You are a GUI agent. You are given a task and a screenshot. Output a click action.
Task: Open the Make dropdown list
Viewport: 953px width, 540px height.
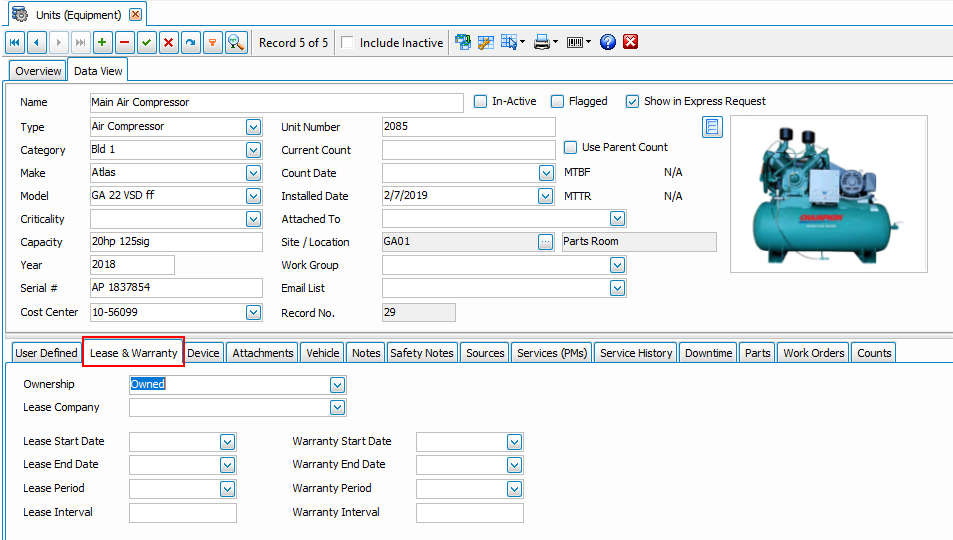253,173
